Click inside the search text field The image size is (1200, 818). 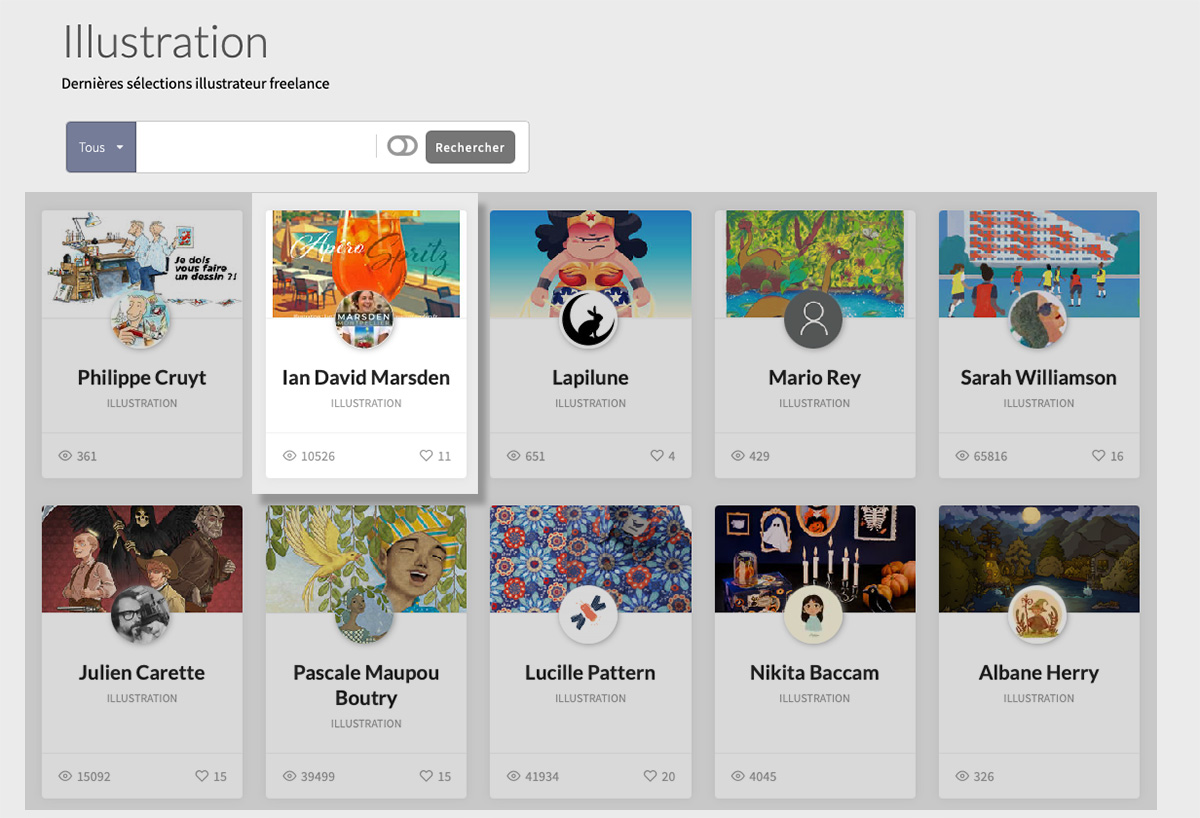tap(255, 147)
